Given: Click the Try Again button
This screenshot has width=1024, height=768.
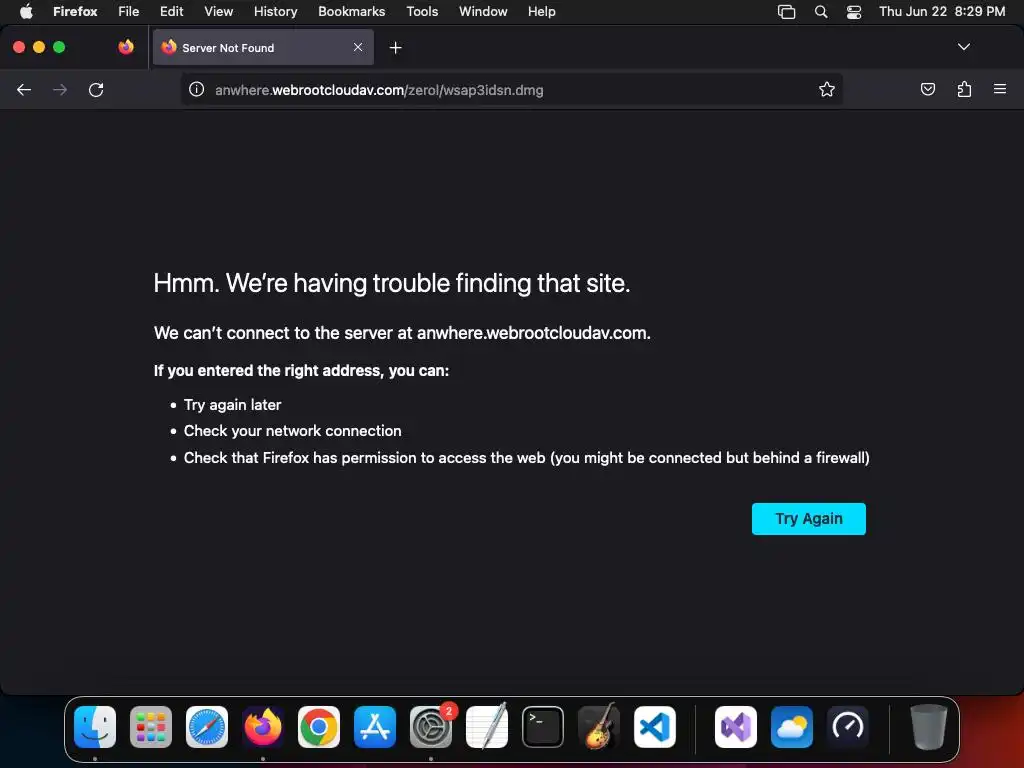Looking at the screenshot, I should click(808, 519).
